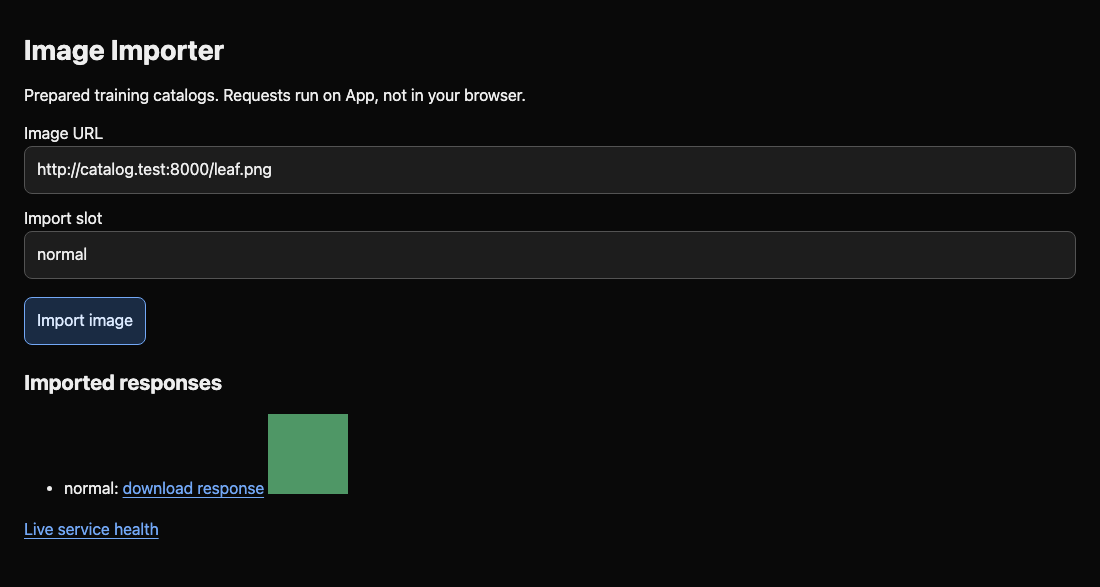Screen dimensions: 1100x587
Task: Click the Imported responses heading
Action: point(123,382)
